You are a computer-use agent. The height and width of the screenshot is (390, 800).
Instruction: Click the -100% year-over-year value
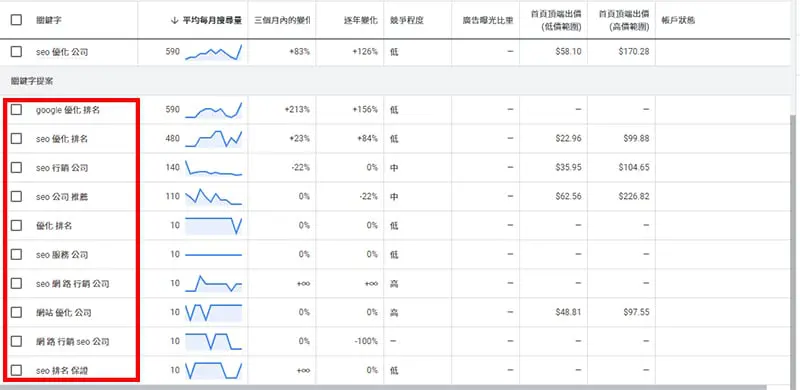pyautogui.click(x=366, y=342)
